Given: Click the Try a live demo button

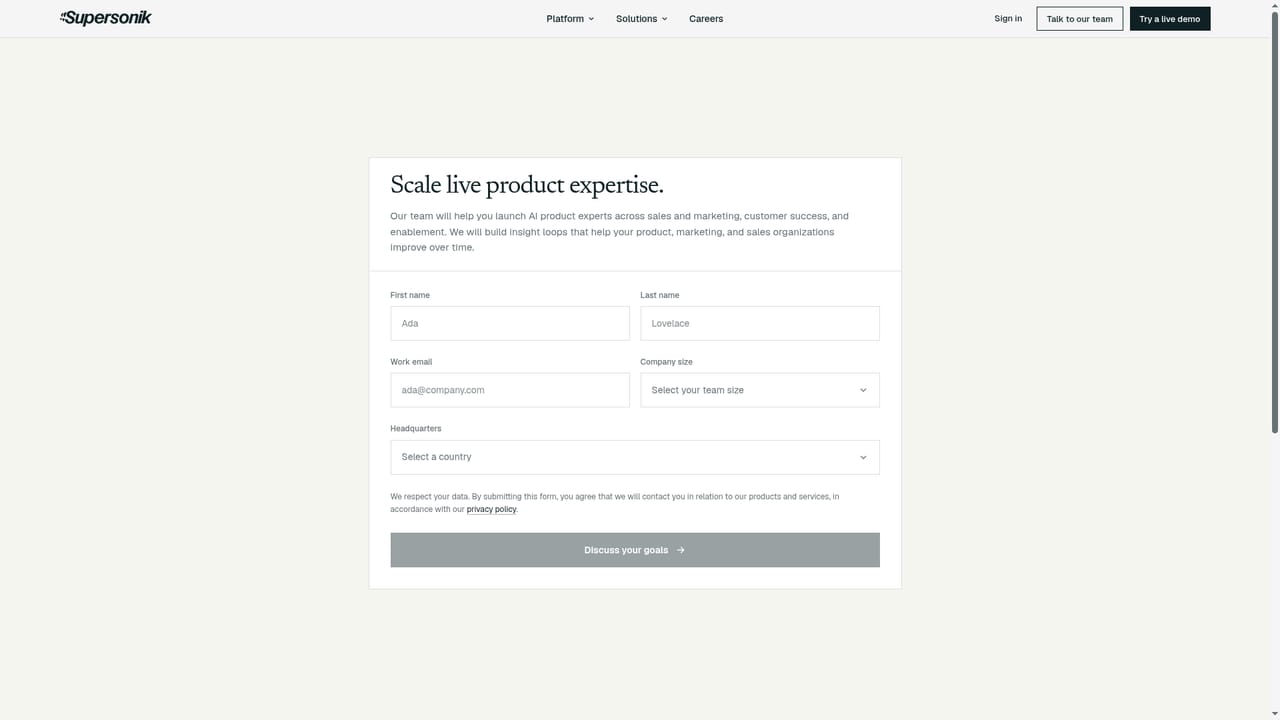Looking at the screenshot, I should pyautogui.click(x=1170, y=19).
